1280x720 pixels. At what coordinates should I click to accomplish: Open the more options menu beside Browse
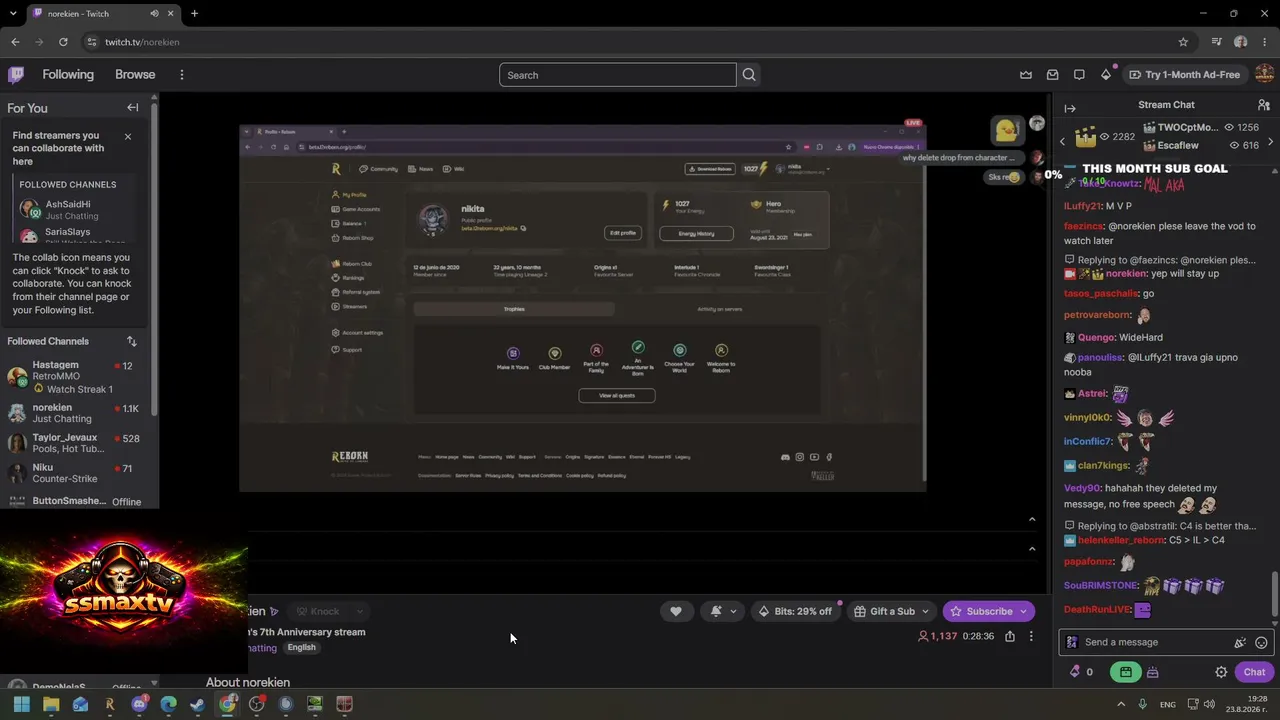click(182, 75)
